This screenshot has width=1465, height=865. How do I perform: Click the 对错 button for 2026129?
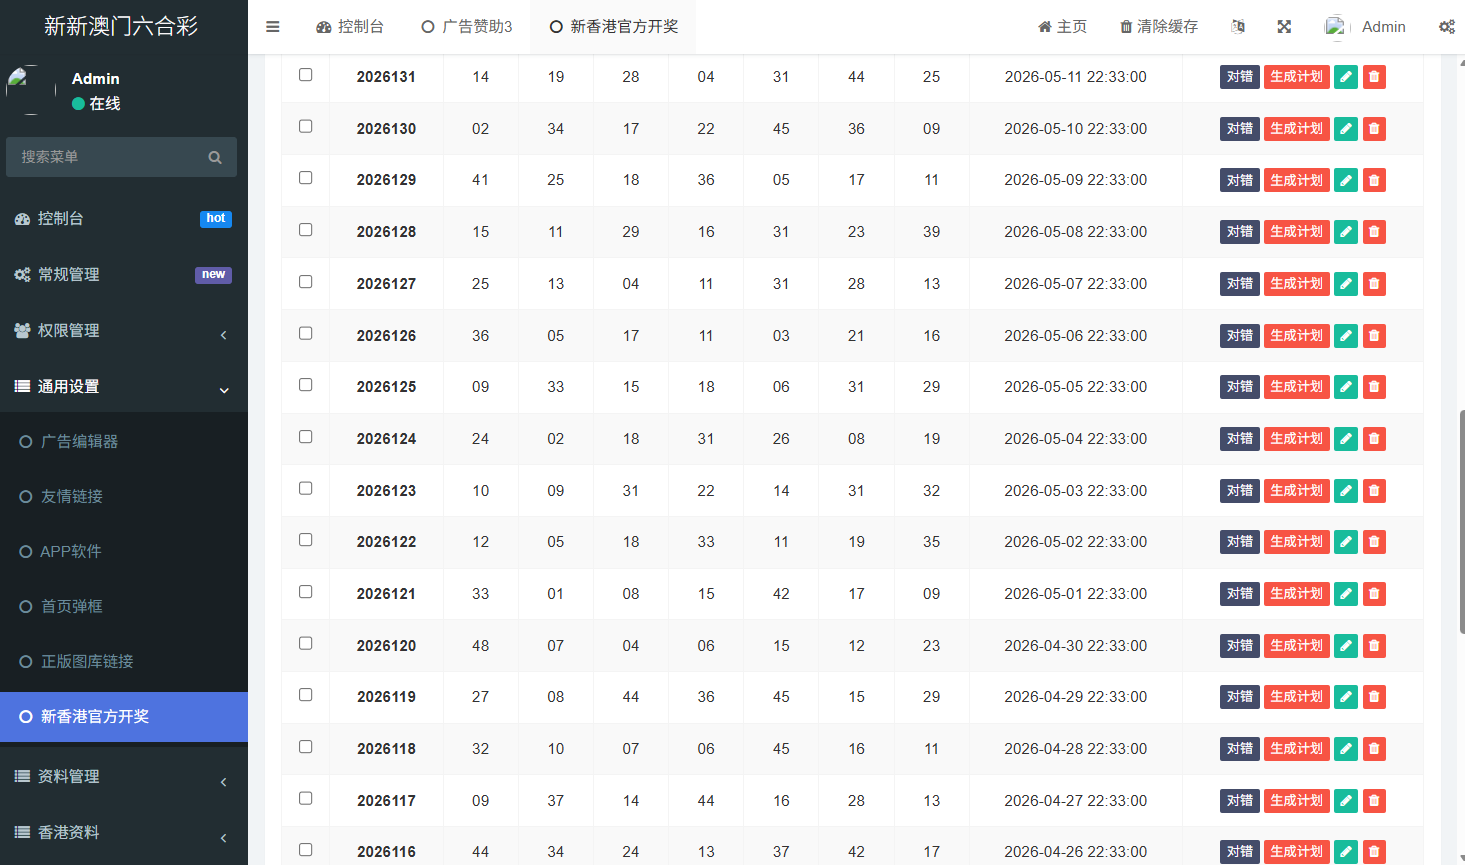pos(1240,180)
